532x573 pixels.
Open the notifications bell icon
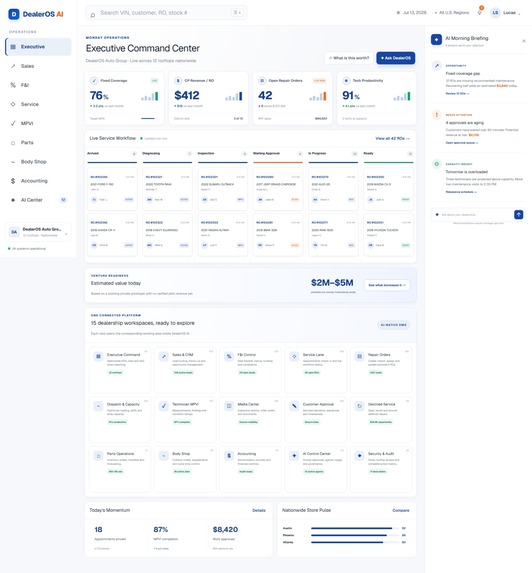pyautogui.click(x=479, y=12)
